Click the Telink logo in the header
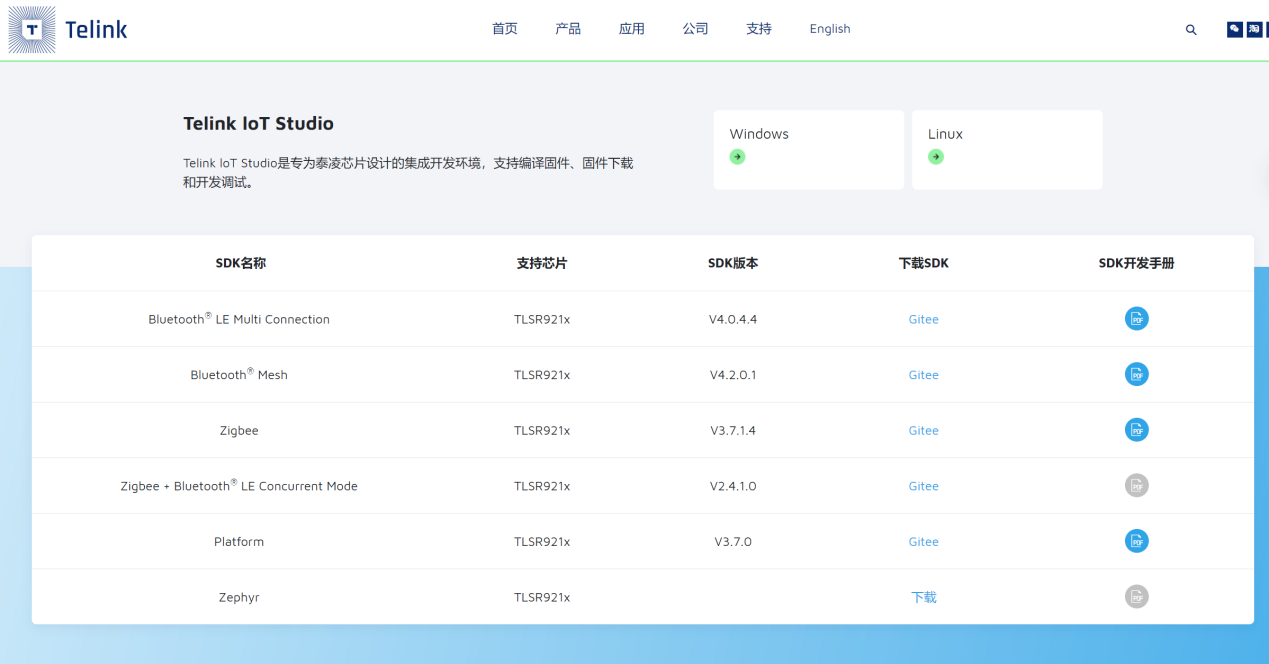The width and height of the screenshot is (1269, 664). tap(68, 29)
